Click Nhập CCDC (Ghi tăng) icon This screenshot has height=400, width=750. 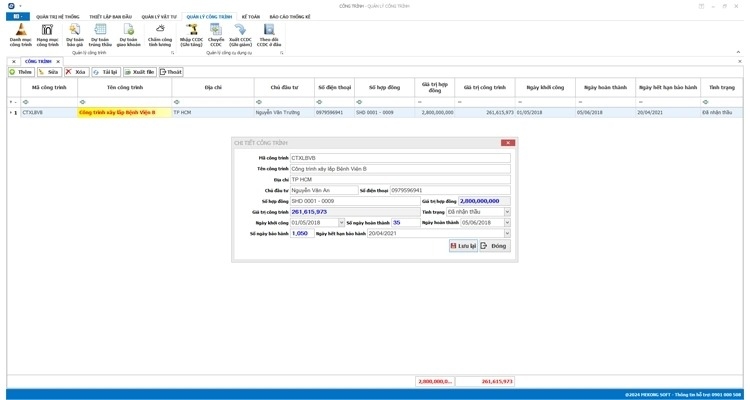click(191, 35)
